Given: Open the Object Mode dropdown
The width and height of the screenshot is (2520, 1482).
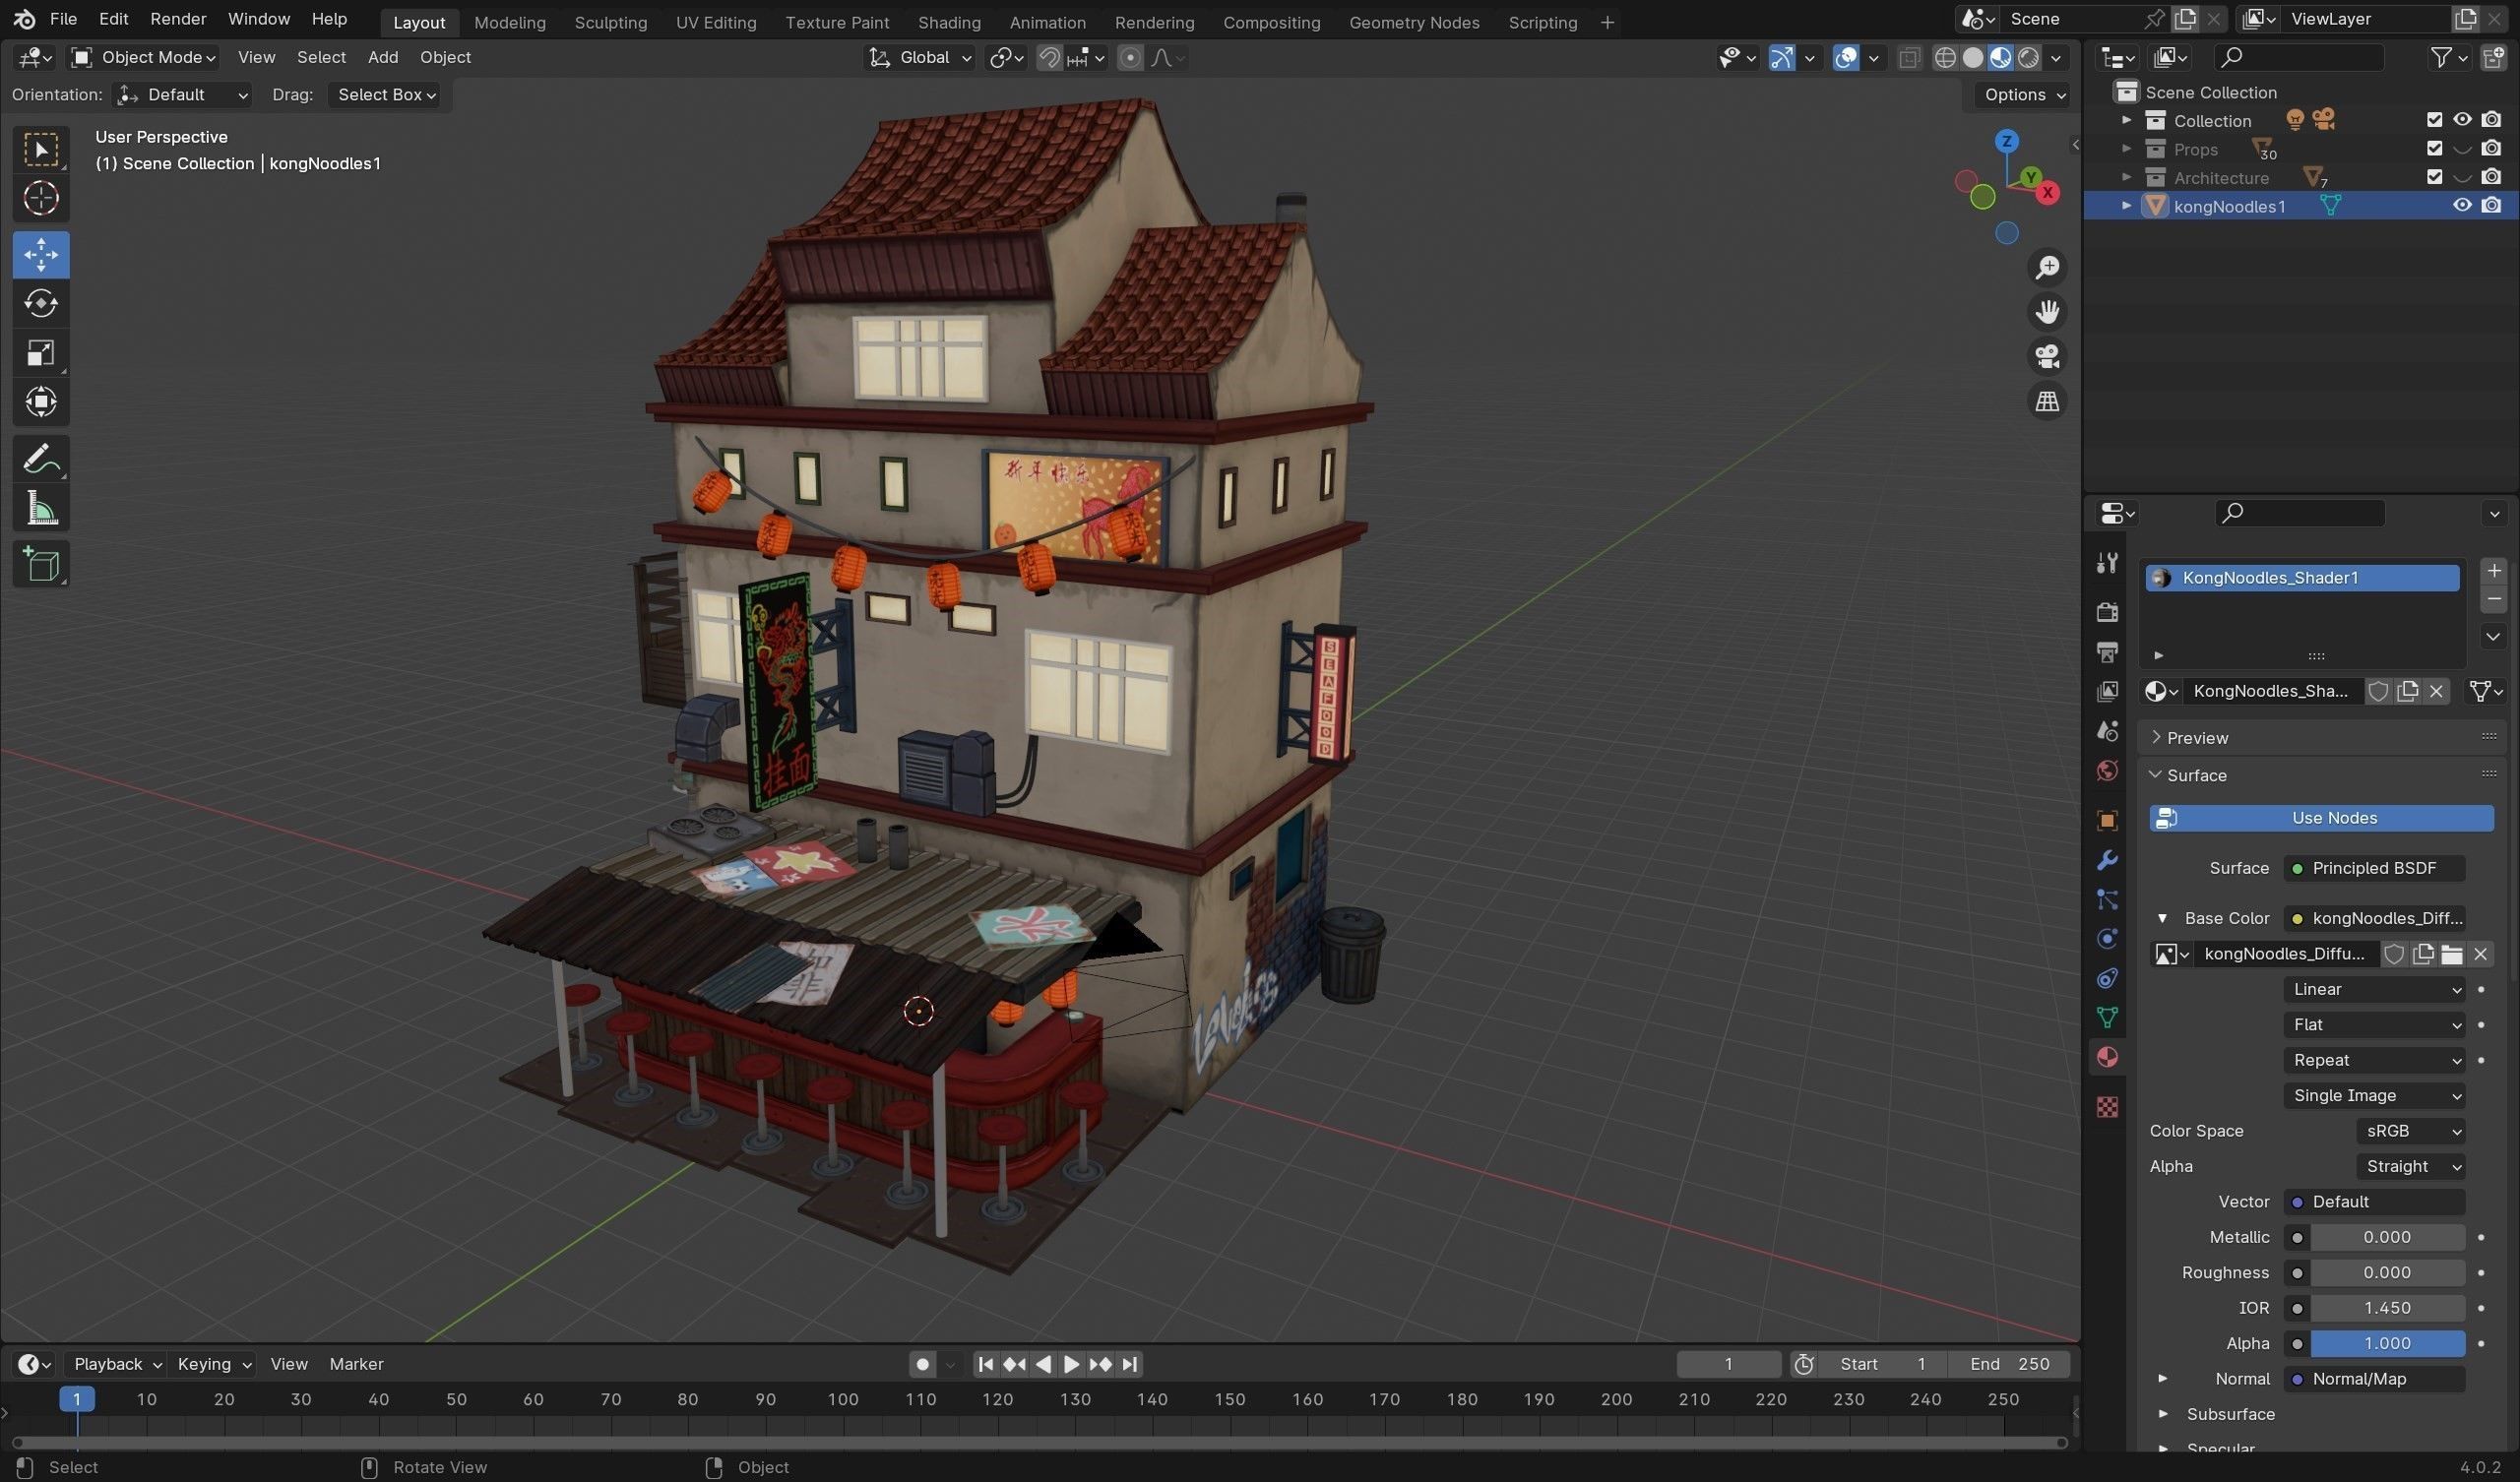Looking at the screenshot, I should click(x=144, y=58).
